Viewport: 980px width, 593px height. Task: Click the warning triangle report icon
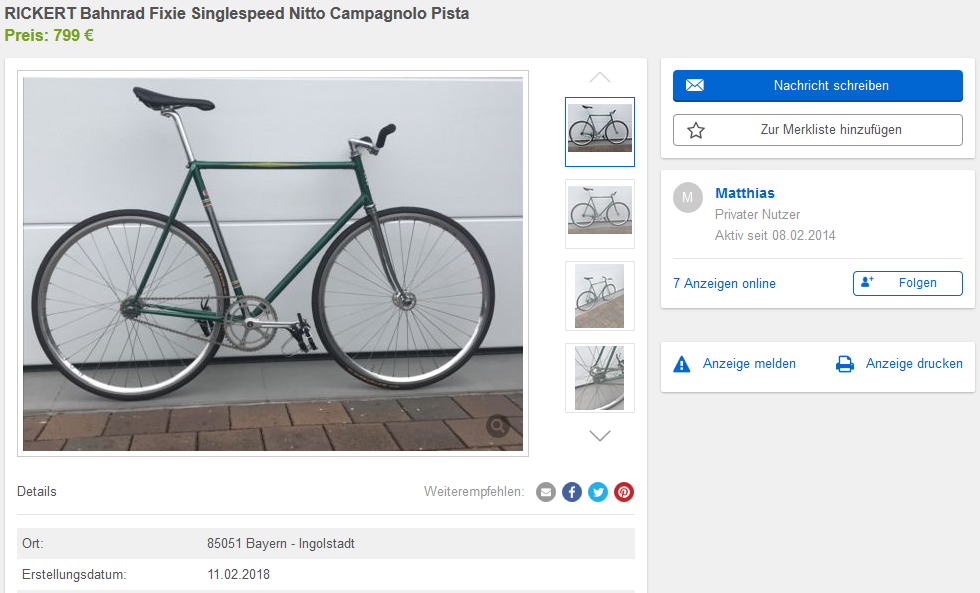coord(682,364)
